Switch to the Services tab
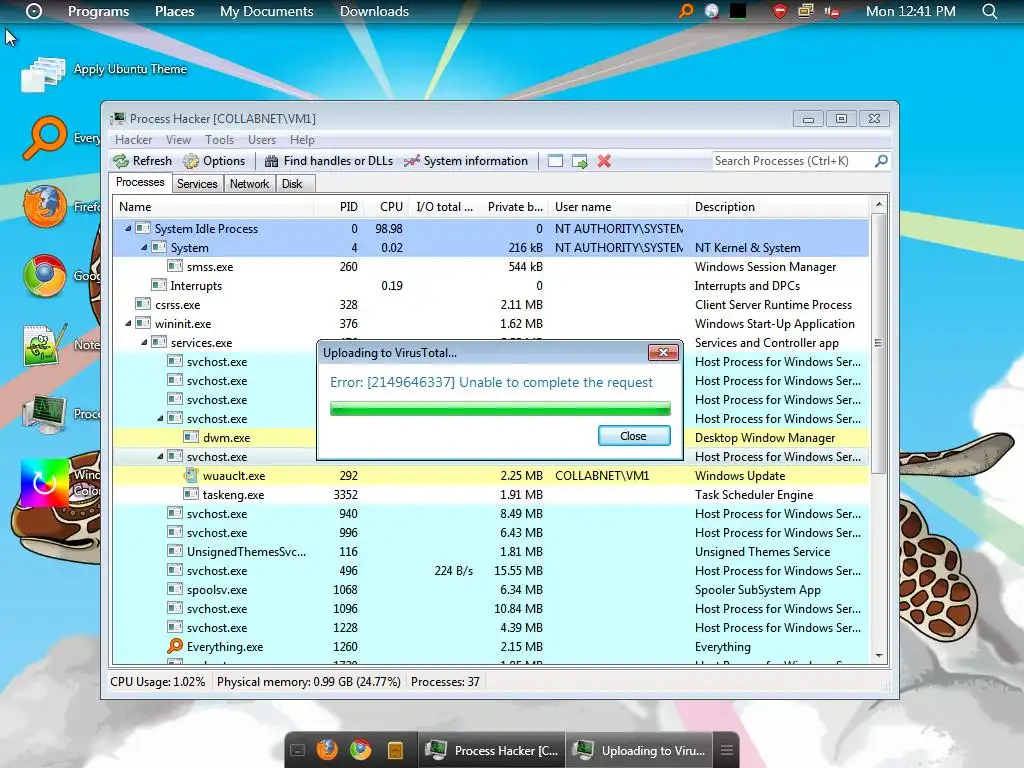 pos(197,184)
